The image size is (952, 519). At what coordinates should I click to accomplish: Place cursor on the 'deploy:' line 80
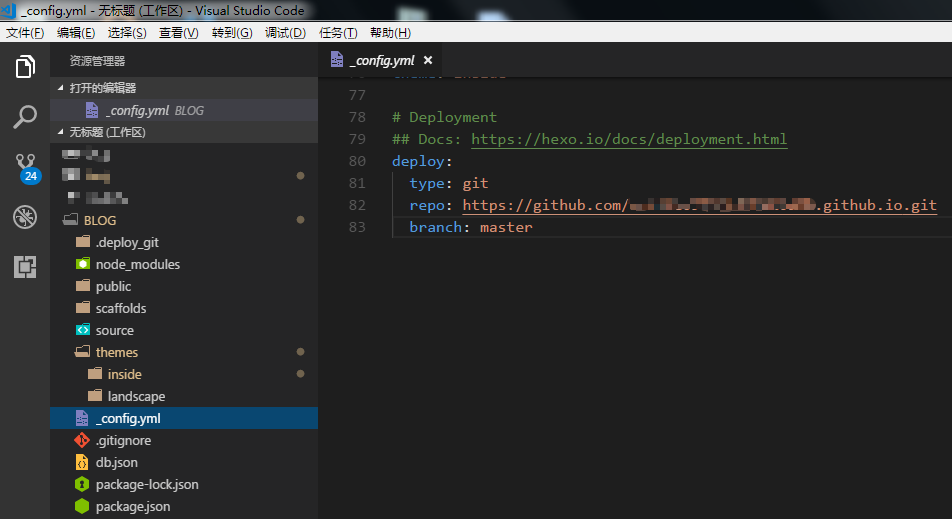[422, 161]
